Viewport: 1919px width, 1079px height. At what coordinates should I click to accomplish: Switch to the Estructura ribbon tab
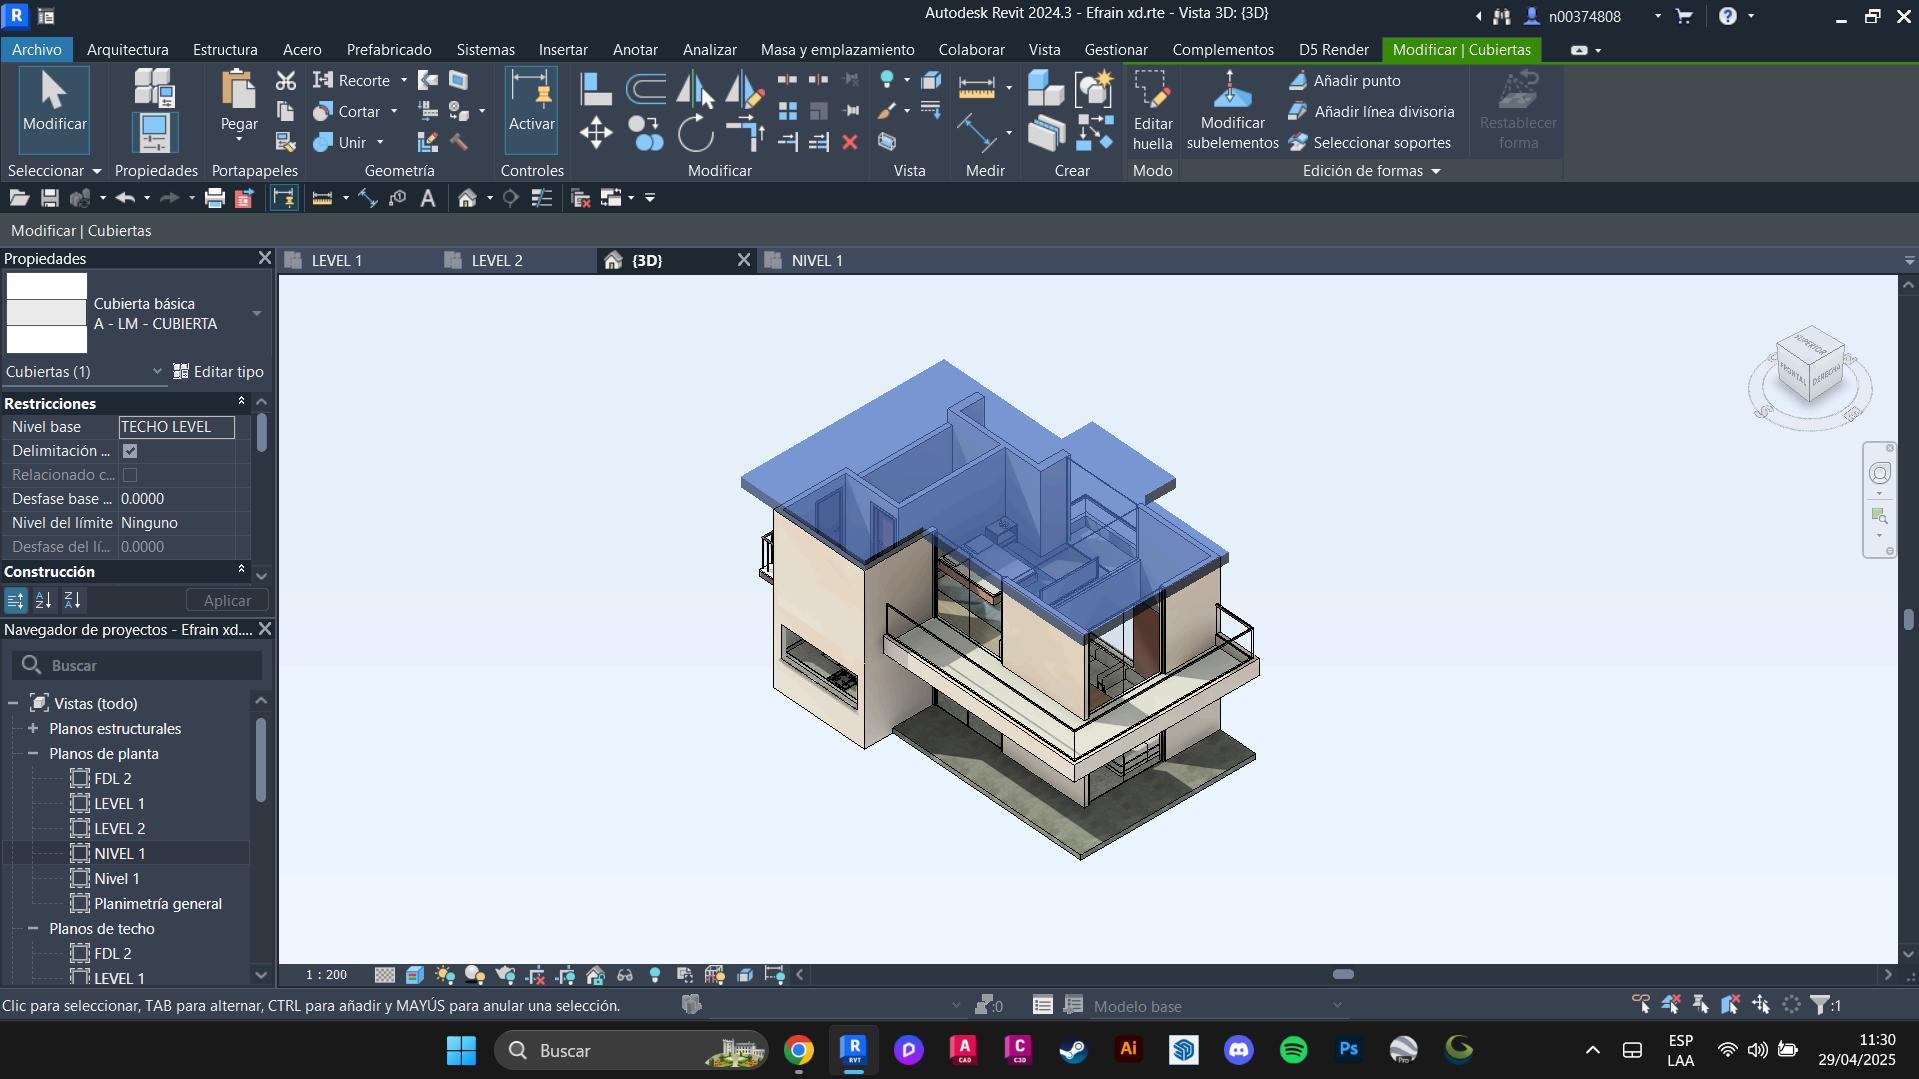[225, 49]
